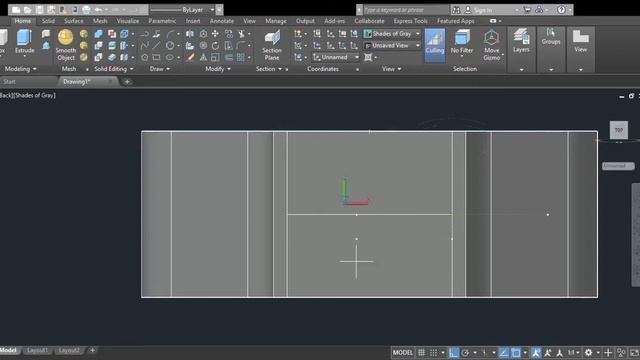Screen dimensions: 640x360
Task: Expand the Modify panel
Action: coord(218,69)
